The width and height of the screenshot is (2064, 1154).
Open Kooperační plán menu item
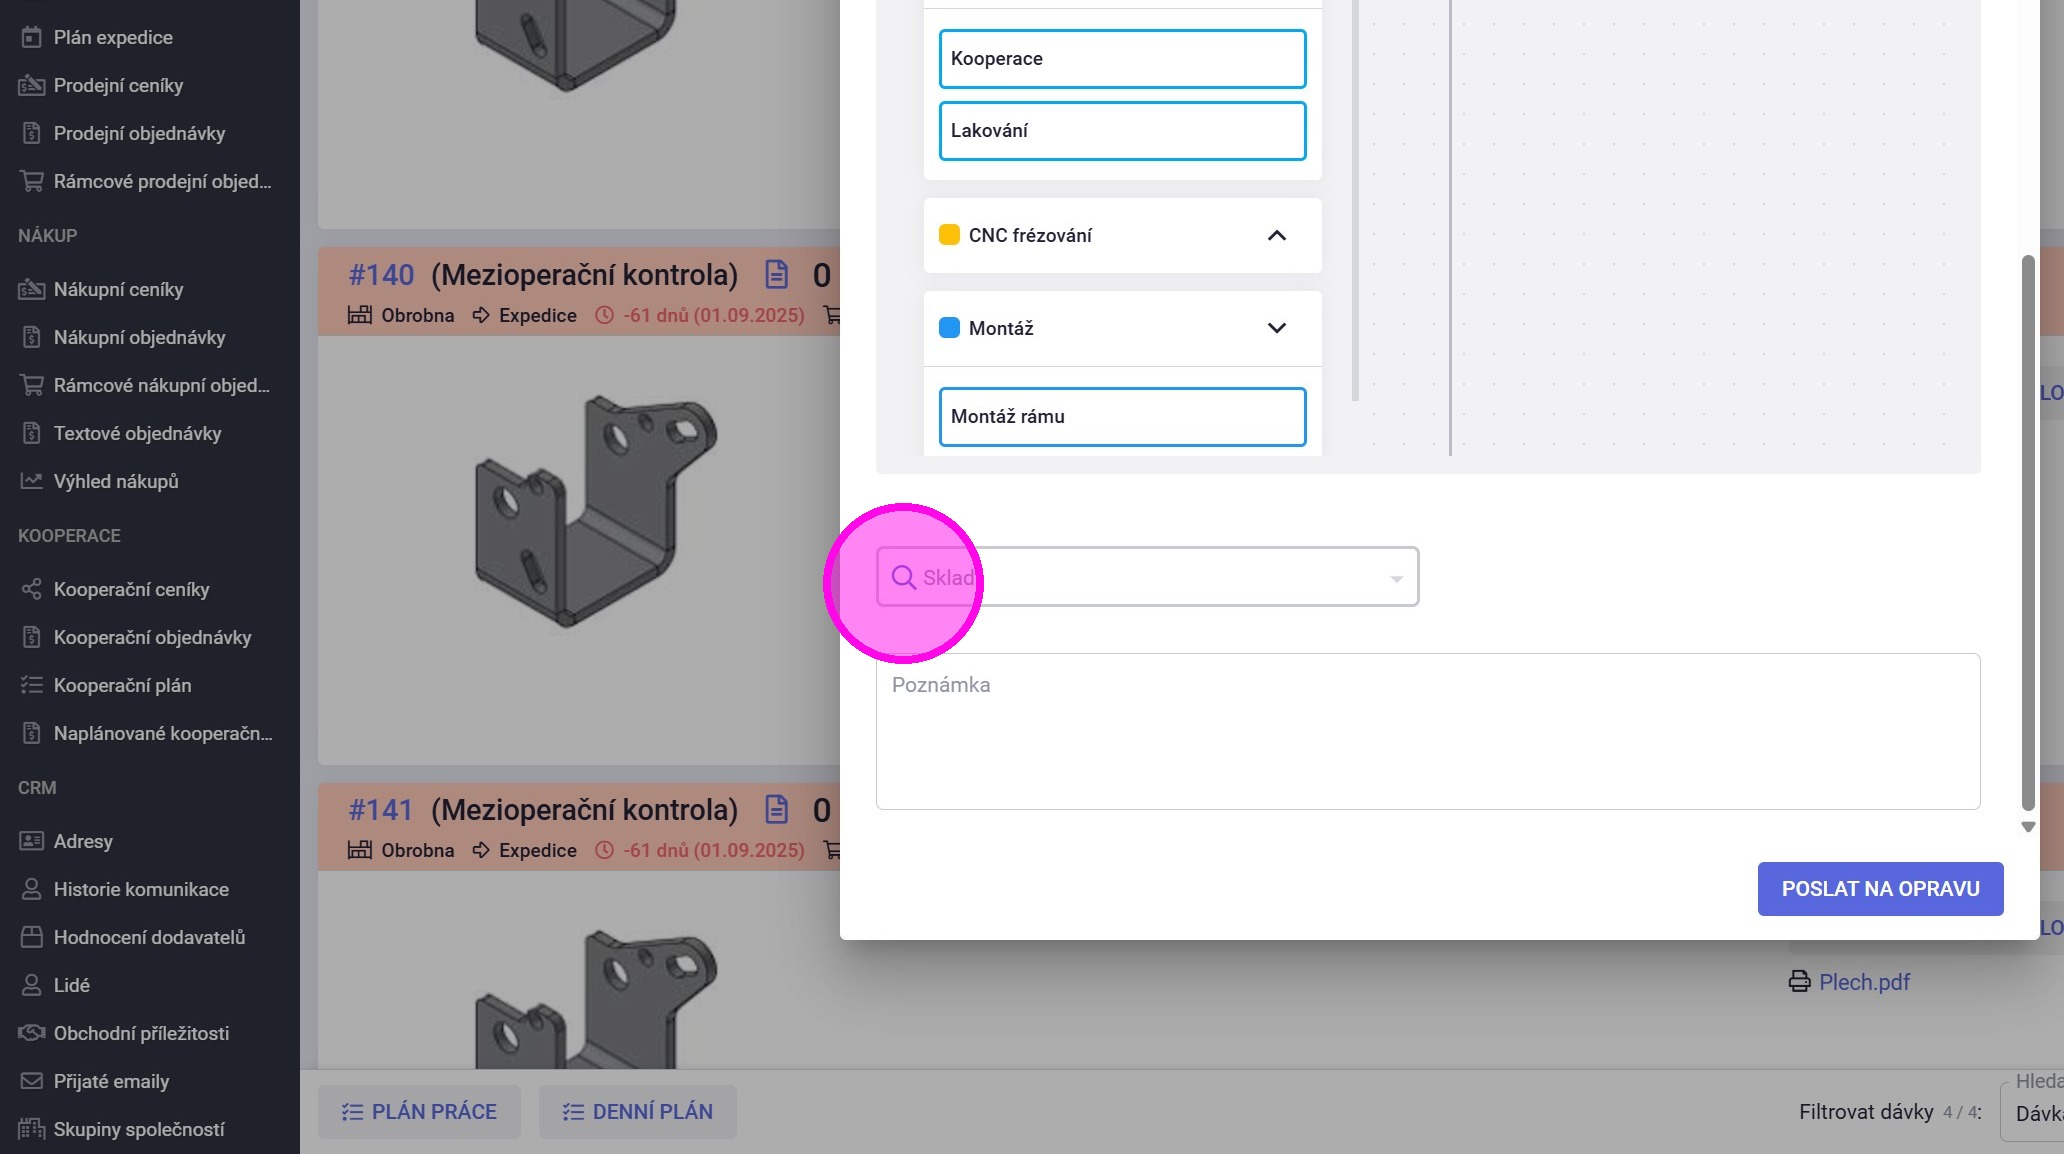pos(122,685)
